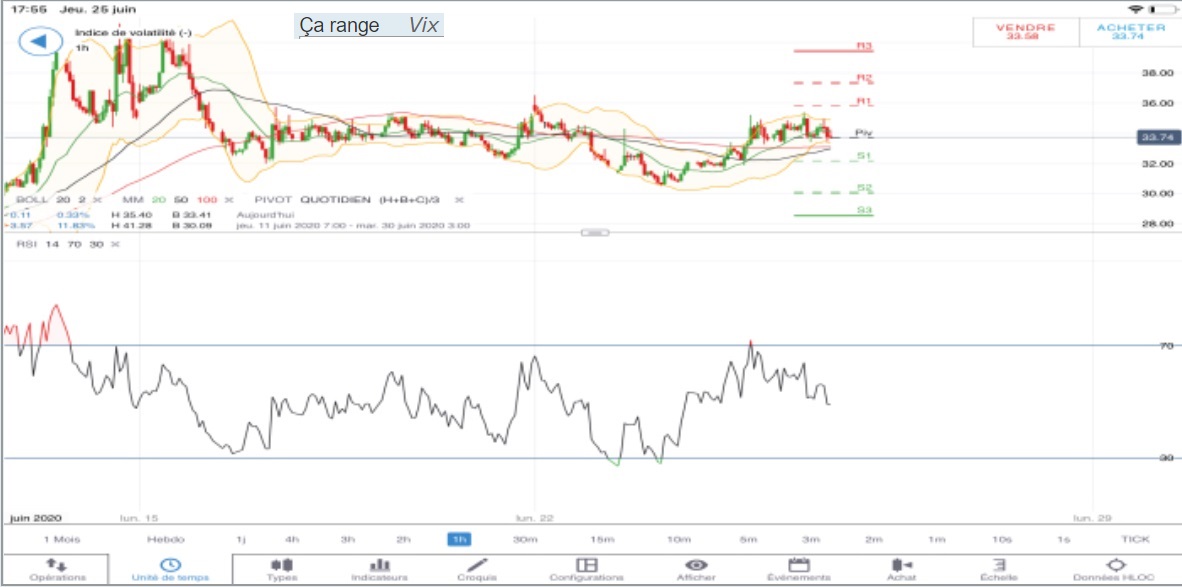The width and height of the screenshot is (1182, 587).
Task: Tap the panel divider handle above RSI
Action: [595, 232]
